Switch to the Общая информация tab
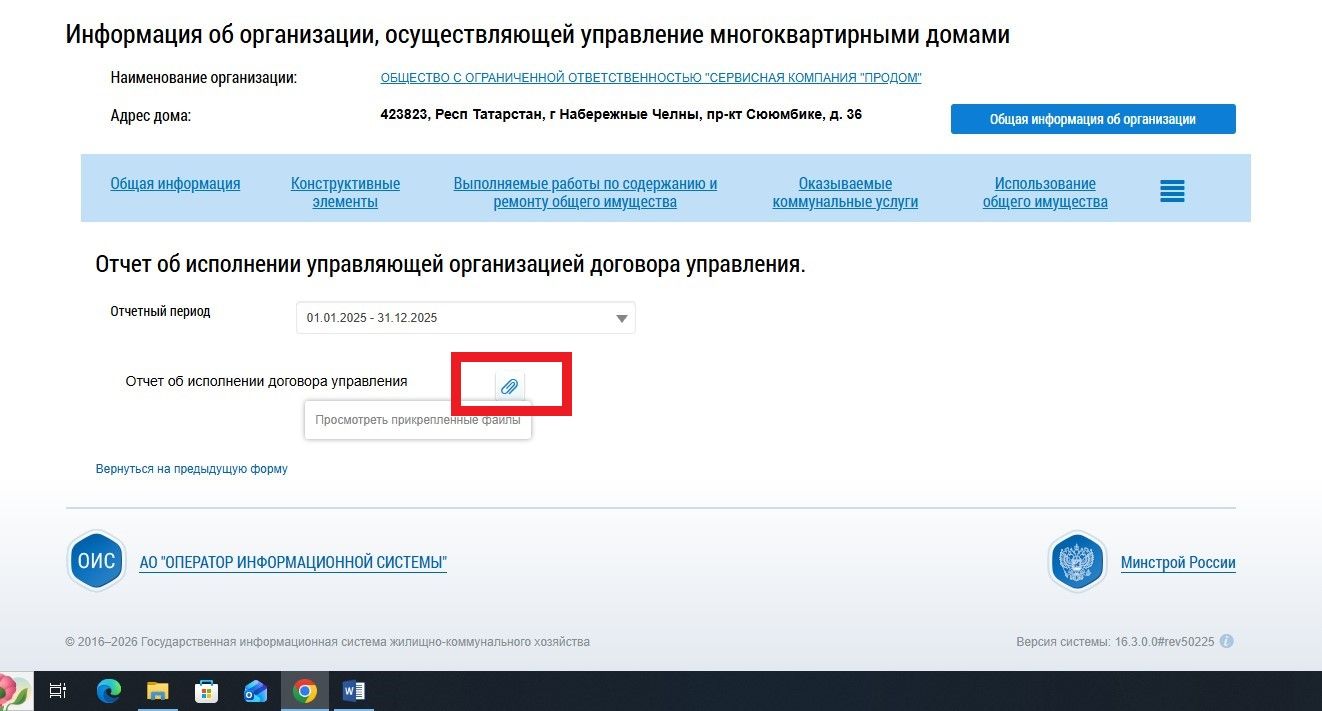 point(175,184)
